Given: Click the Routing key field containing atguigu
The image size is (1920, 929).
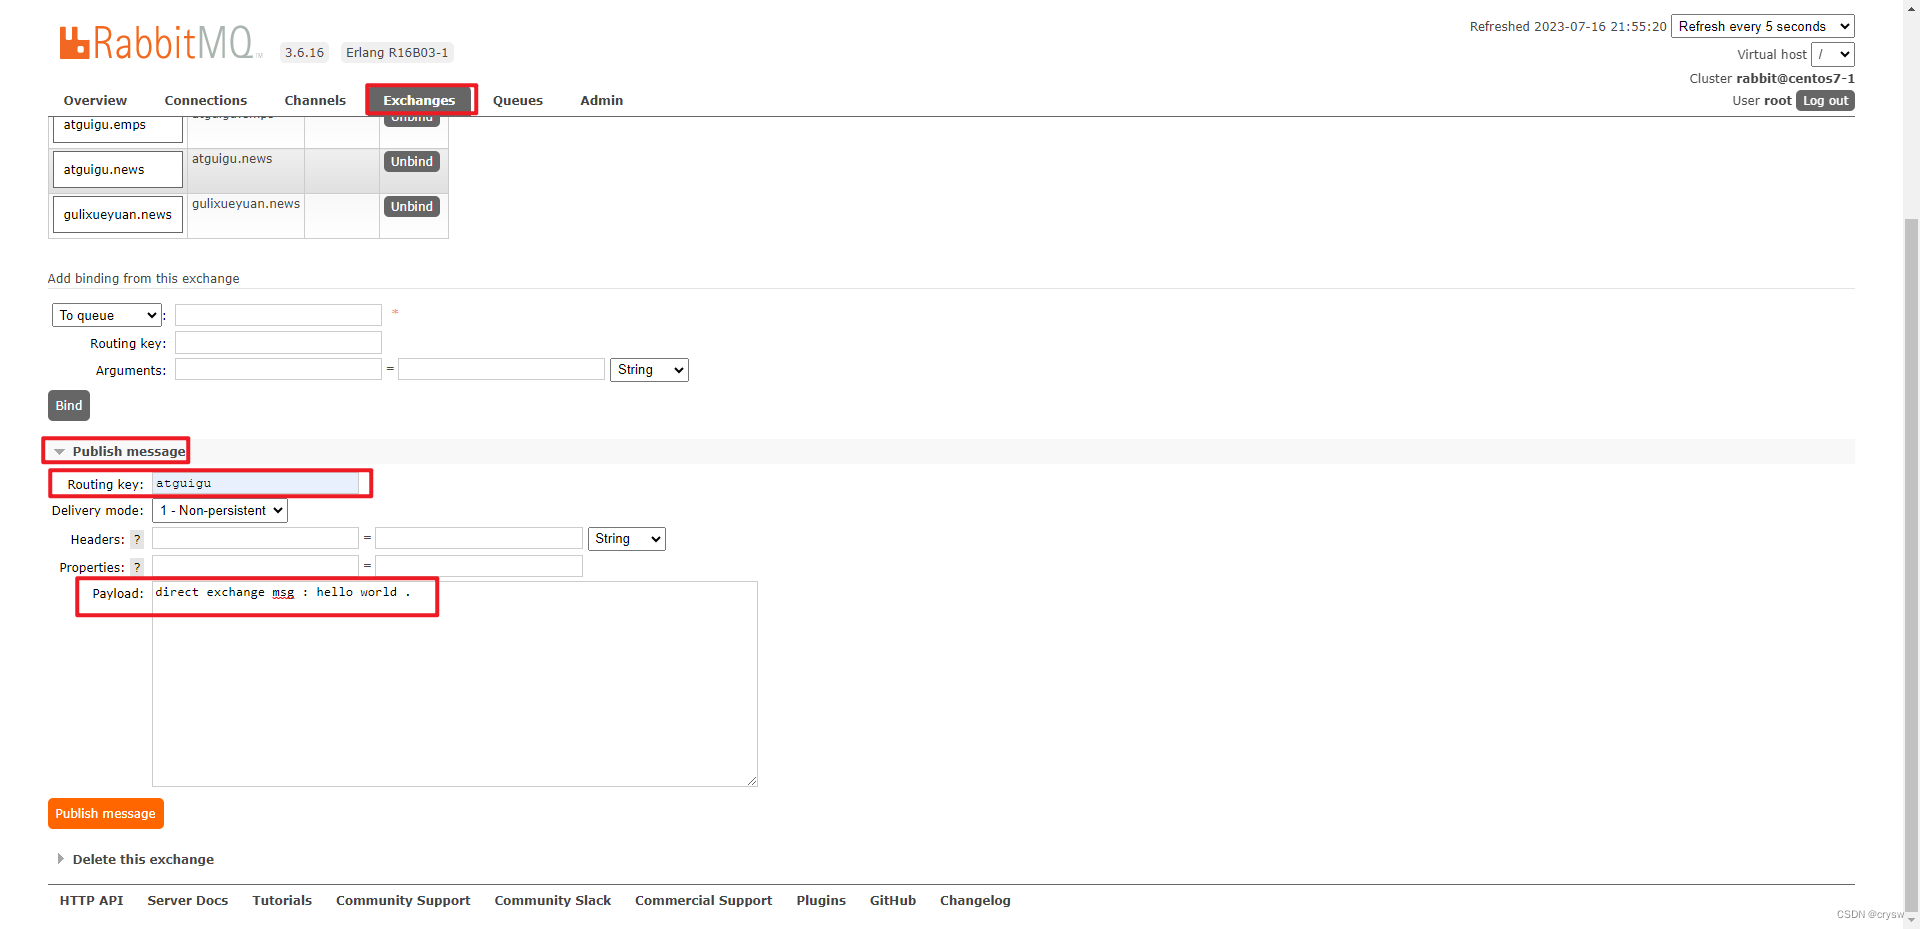Looking at the screenshot, I should pyautogui.click(x=255, y=483).
